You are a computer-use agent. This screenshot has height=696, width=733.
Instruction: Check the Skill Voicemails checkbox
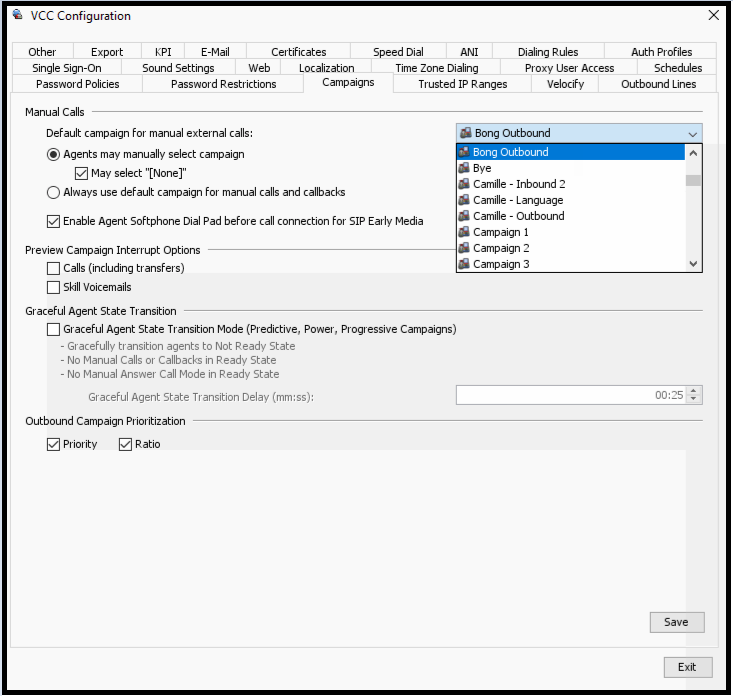[53, 287]
